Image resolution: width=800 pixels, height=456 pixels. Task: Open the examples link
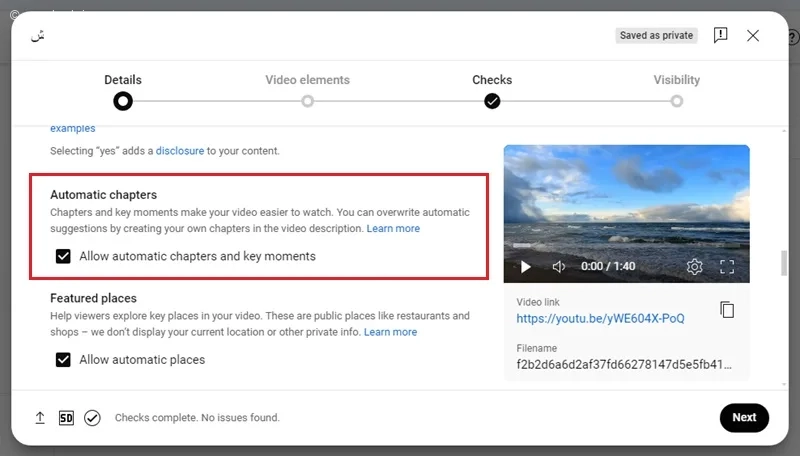[x=72, y=129]
